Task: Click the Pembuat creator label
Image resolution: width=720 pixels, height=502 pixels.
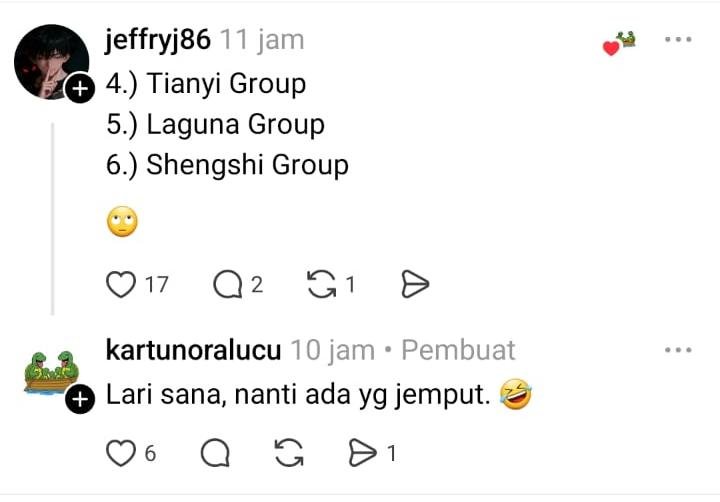Action: pos(458,350)
